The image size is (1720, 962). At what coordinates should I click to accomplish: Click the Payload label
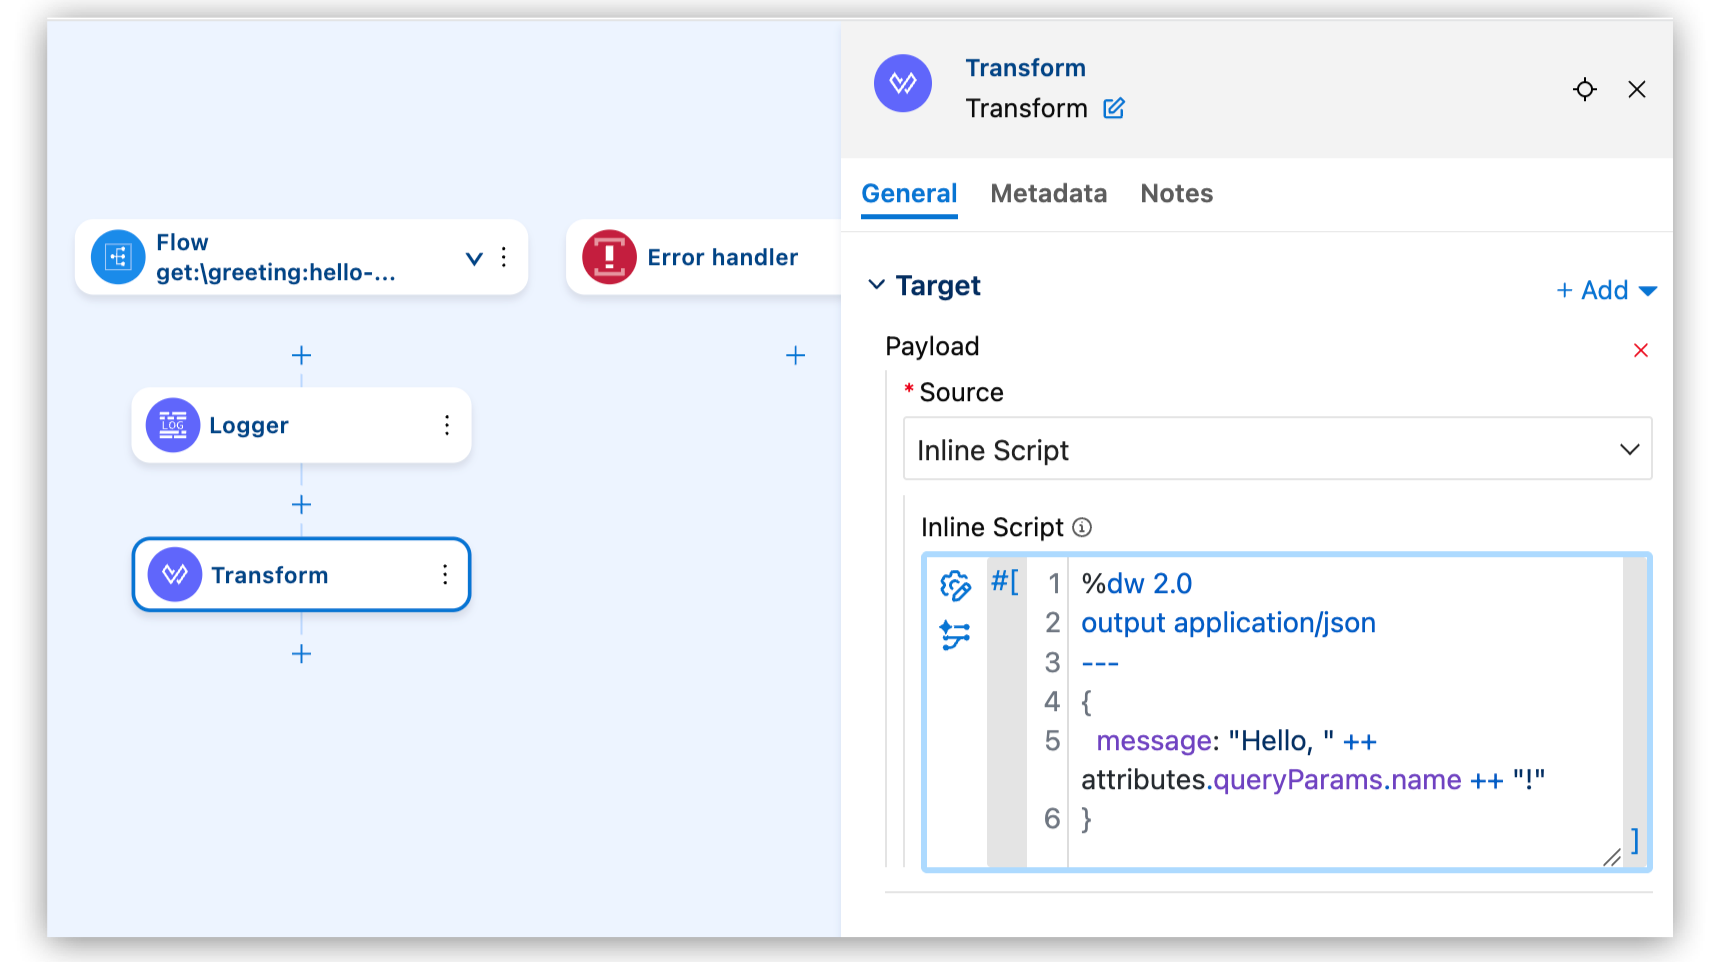pyautogui.click(x=932, y=347)
